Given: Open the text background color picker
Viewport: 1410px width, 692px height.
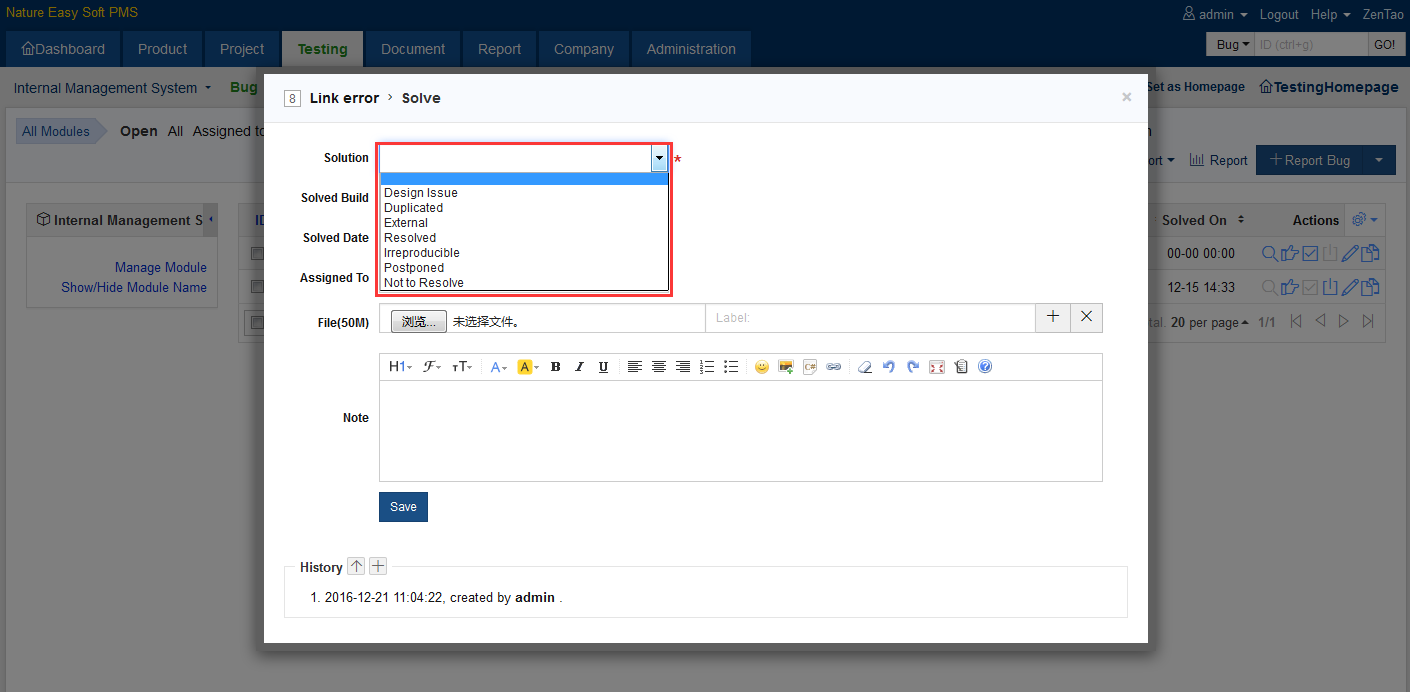Looking at the screenshot, I should click(x=528, y=367).
